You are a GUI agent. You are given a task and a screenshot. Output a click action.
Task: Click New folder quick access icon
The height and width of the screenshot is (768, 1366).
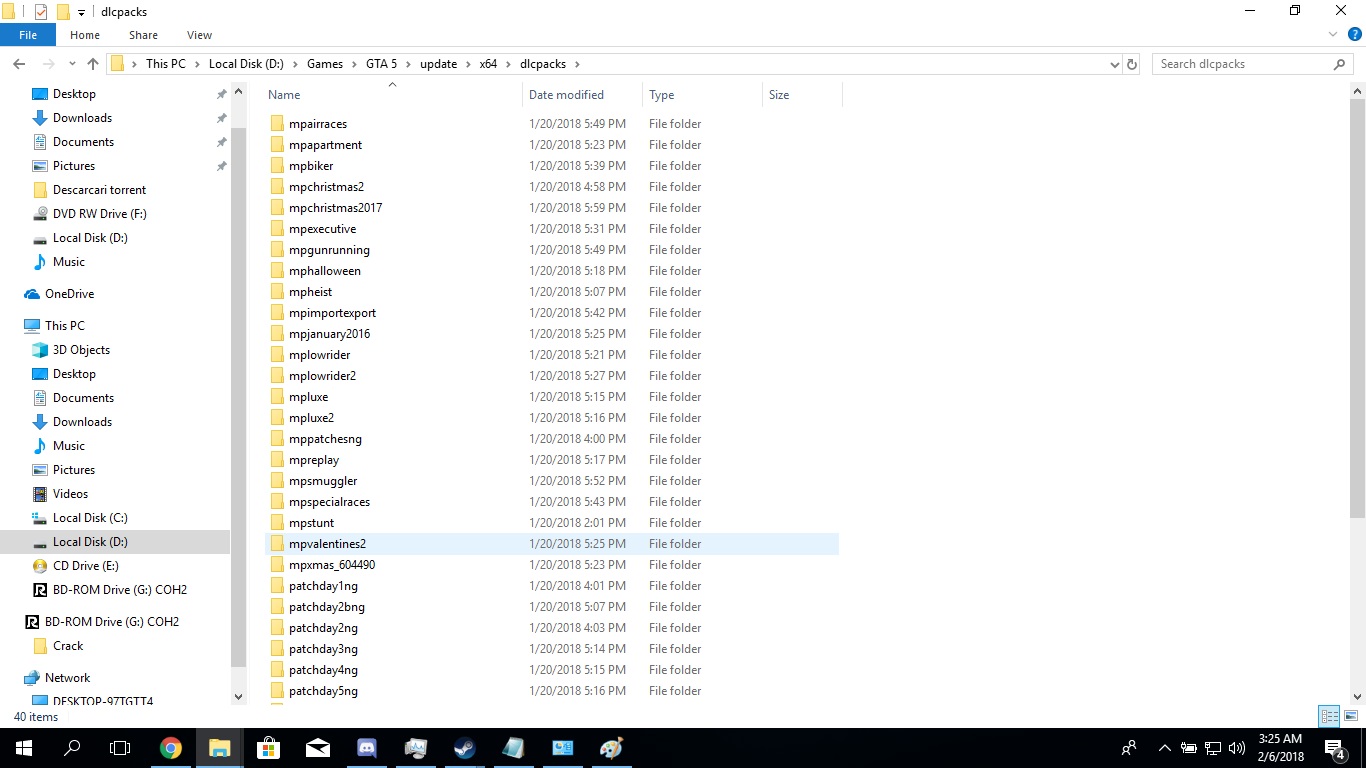(63, 12)
